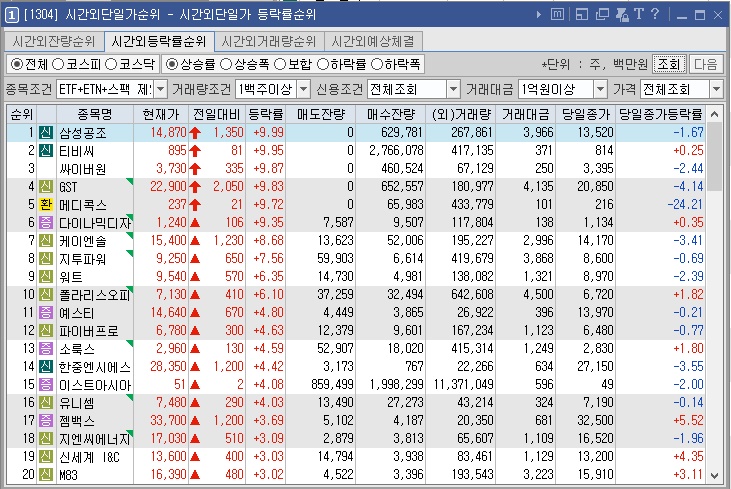
Task: Click the 신 badge next to GST
Action: click(x=46, y=186)
